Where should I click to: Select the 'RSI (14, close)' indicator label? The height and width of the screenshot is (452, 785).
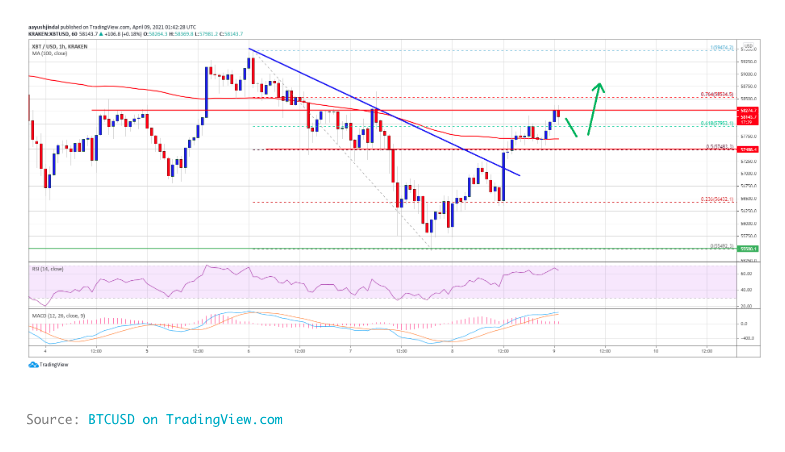click(x=48, y=269)
